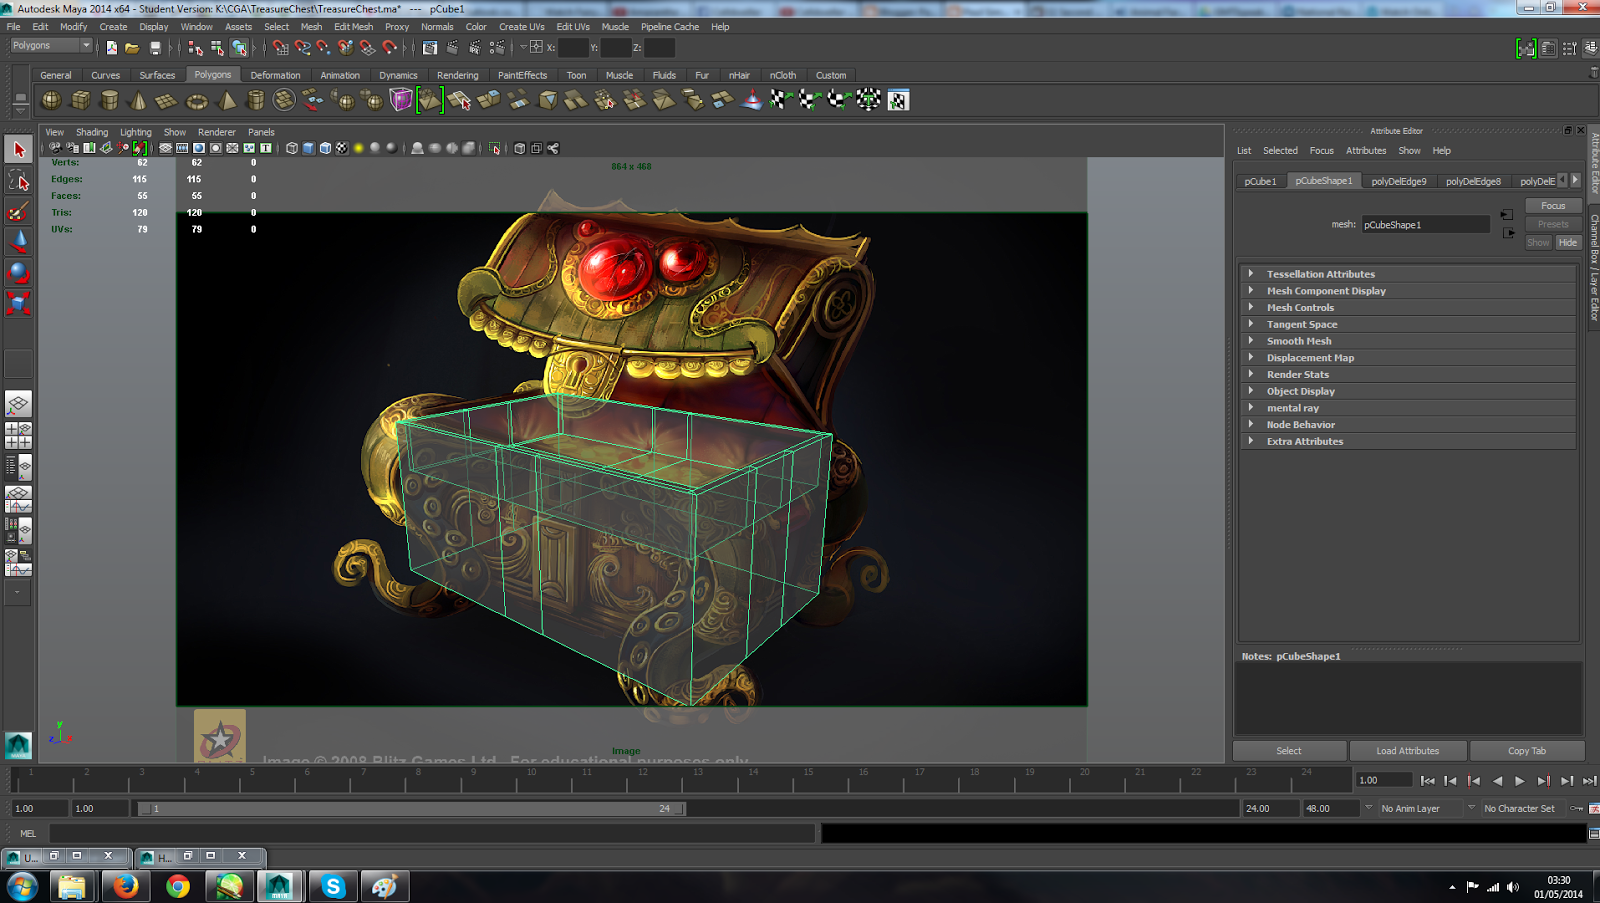Open the Render View clapperboard icon
The width and height of the screenshot is (1600, 903).
(430, 47)
